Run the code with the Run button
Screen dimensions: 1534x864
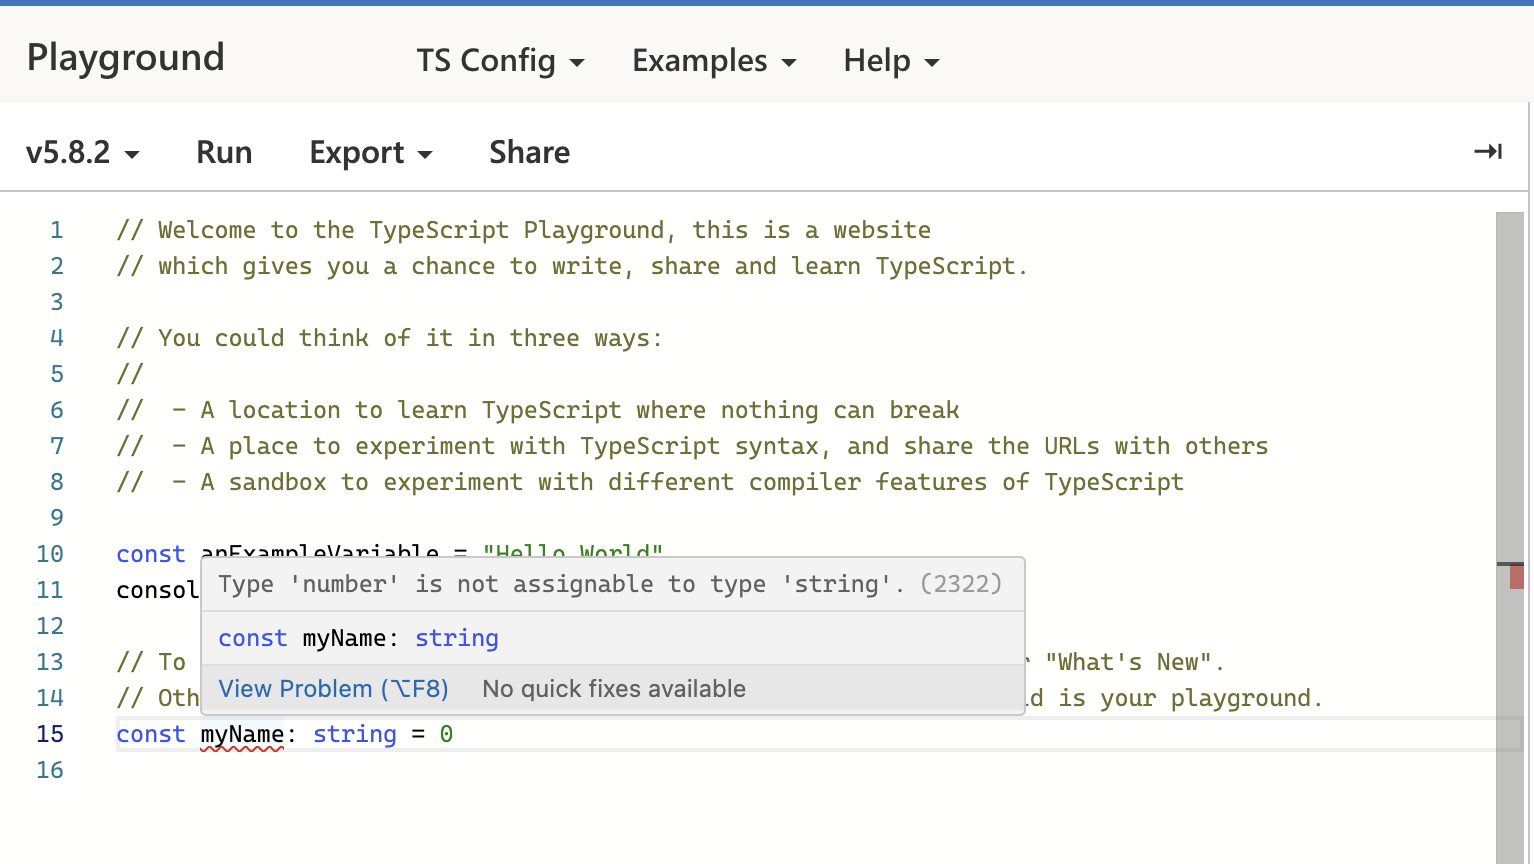(x=224, y=152)
